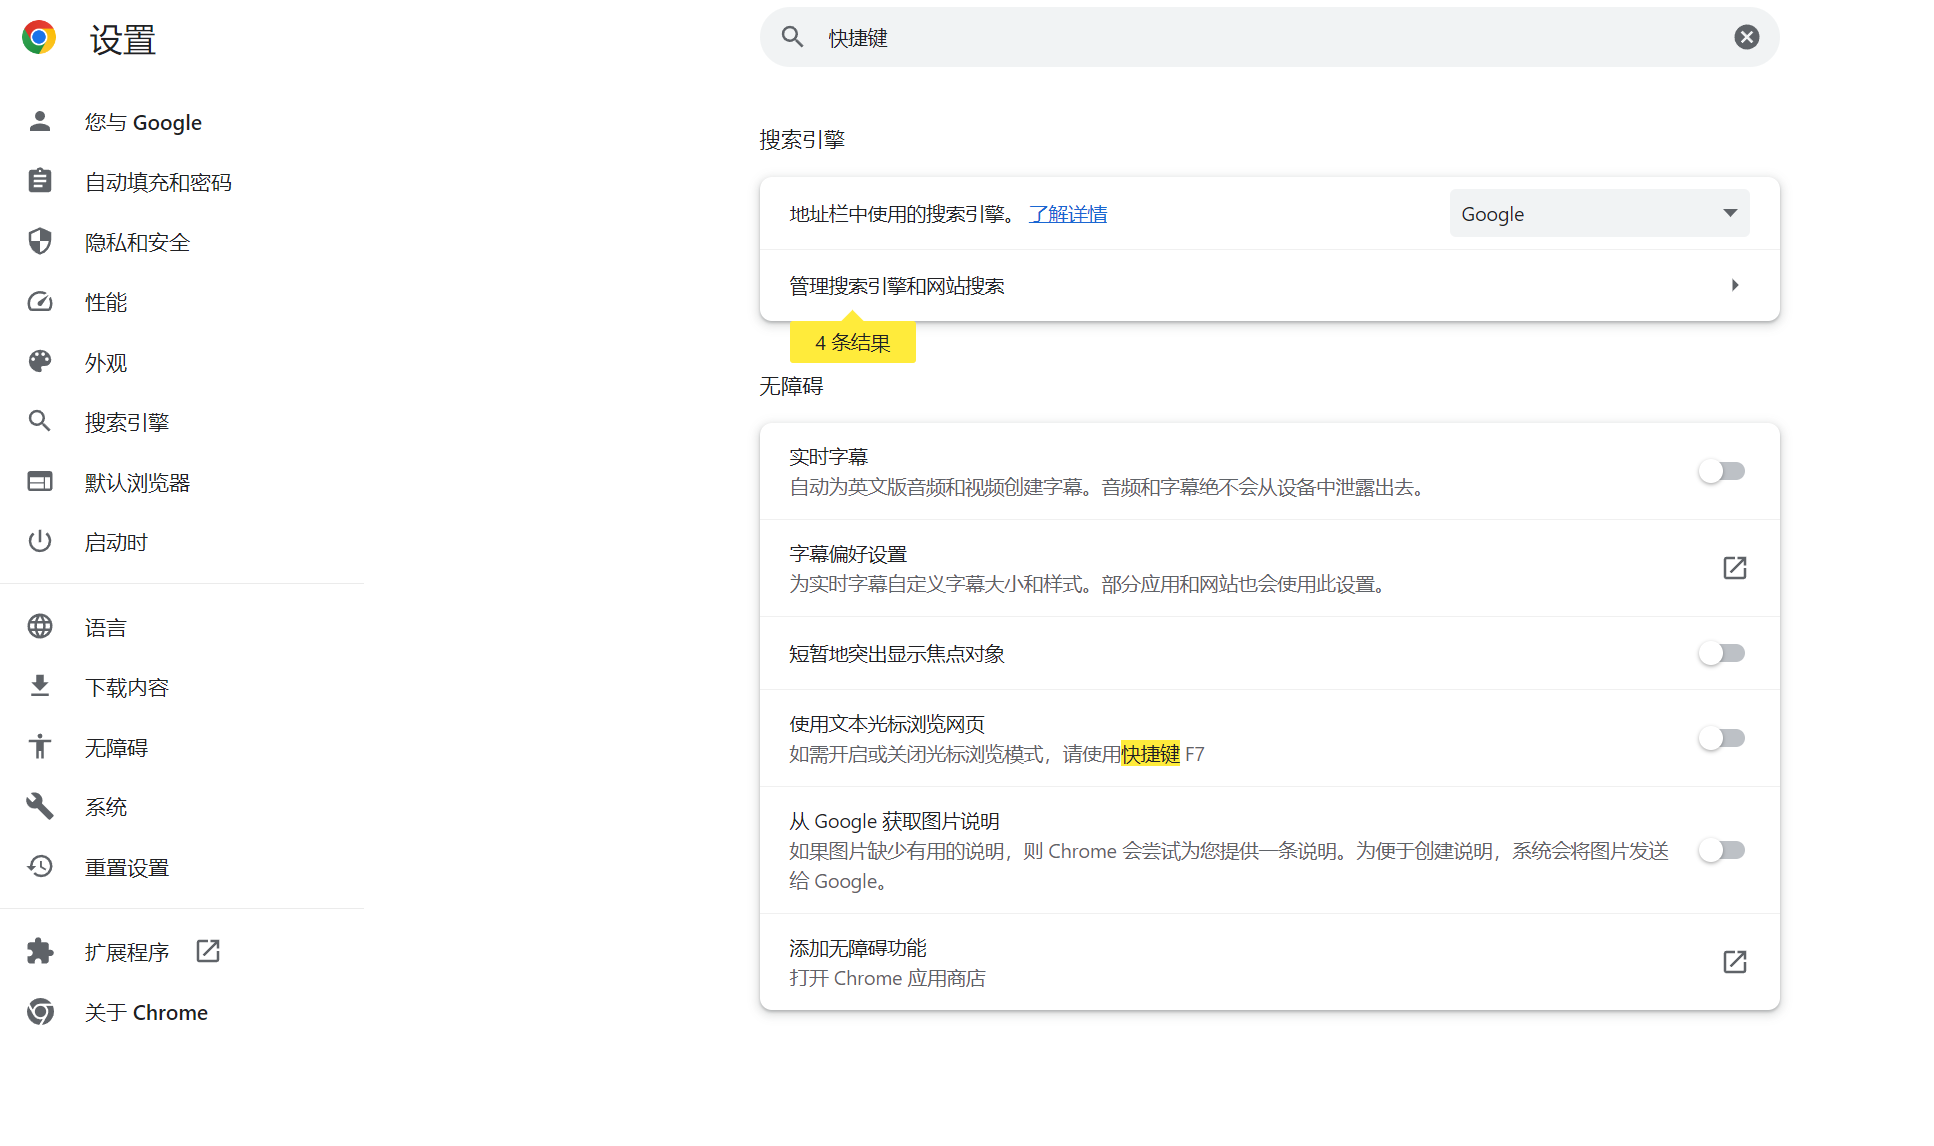Click the accessibility figure icon for 无障碍
Viewport: 1934px width, 1146px height.
(x=40, y=746)
